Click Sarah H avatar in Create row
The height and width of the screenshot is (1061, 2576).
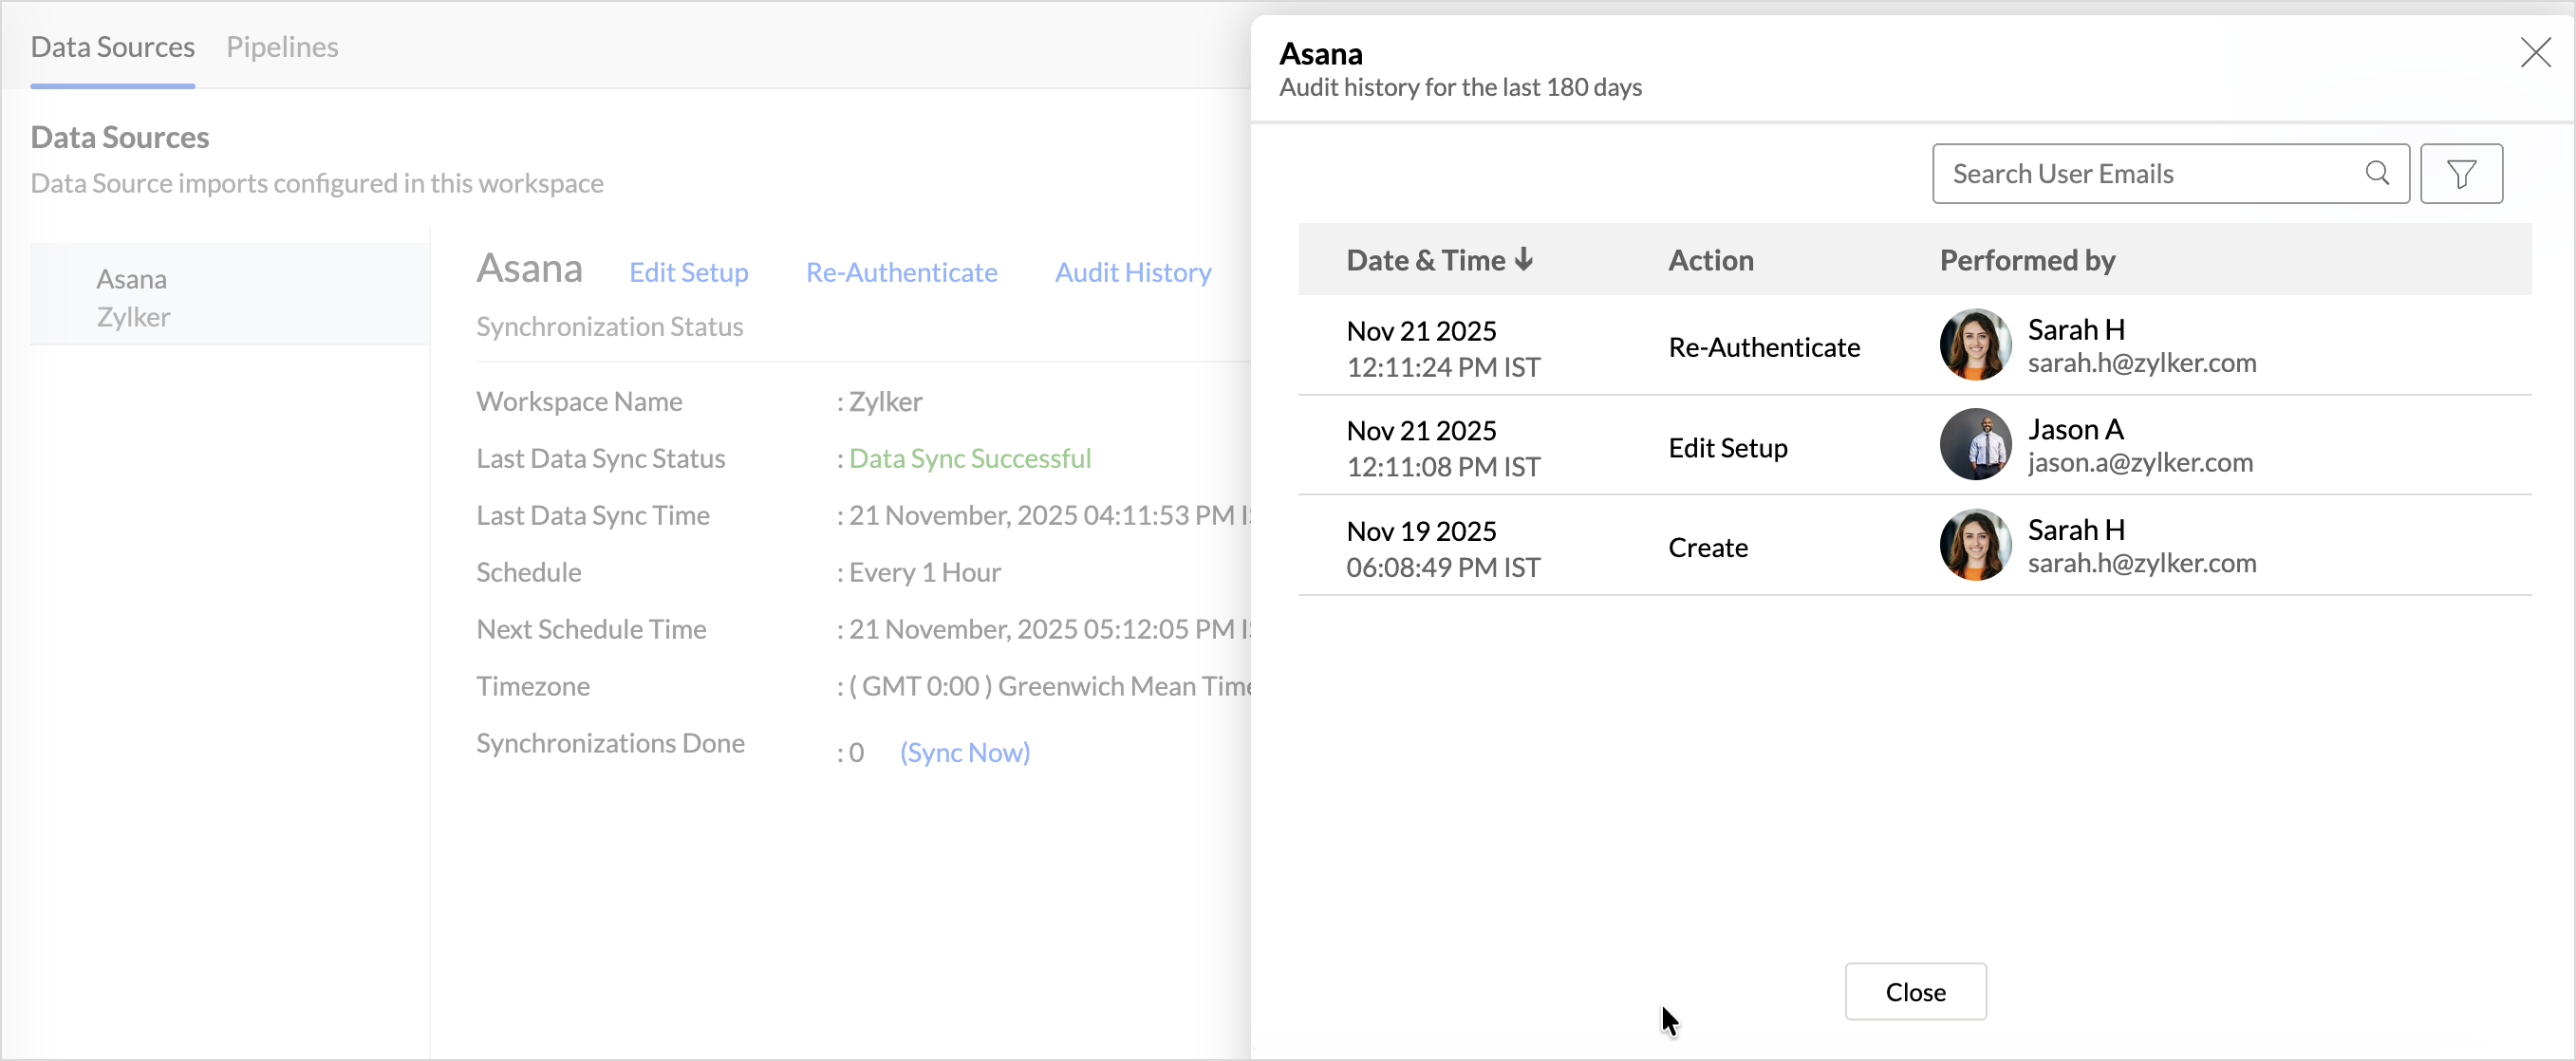pos(1974,545)
